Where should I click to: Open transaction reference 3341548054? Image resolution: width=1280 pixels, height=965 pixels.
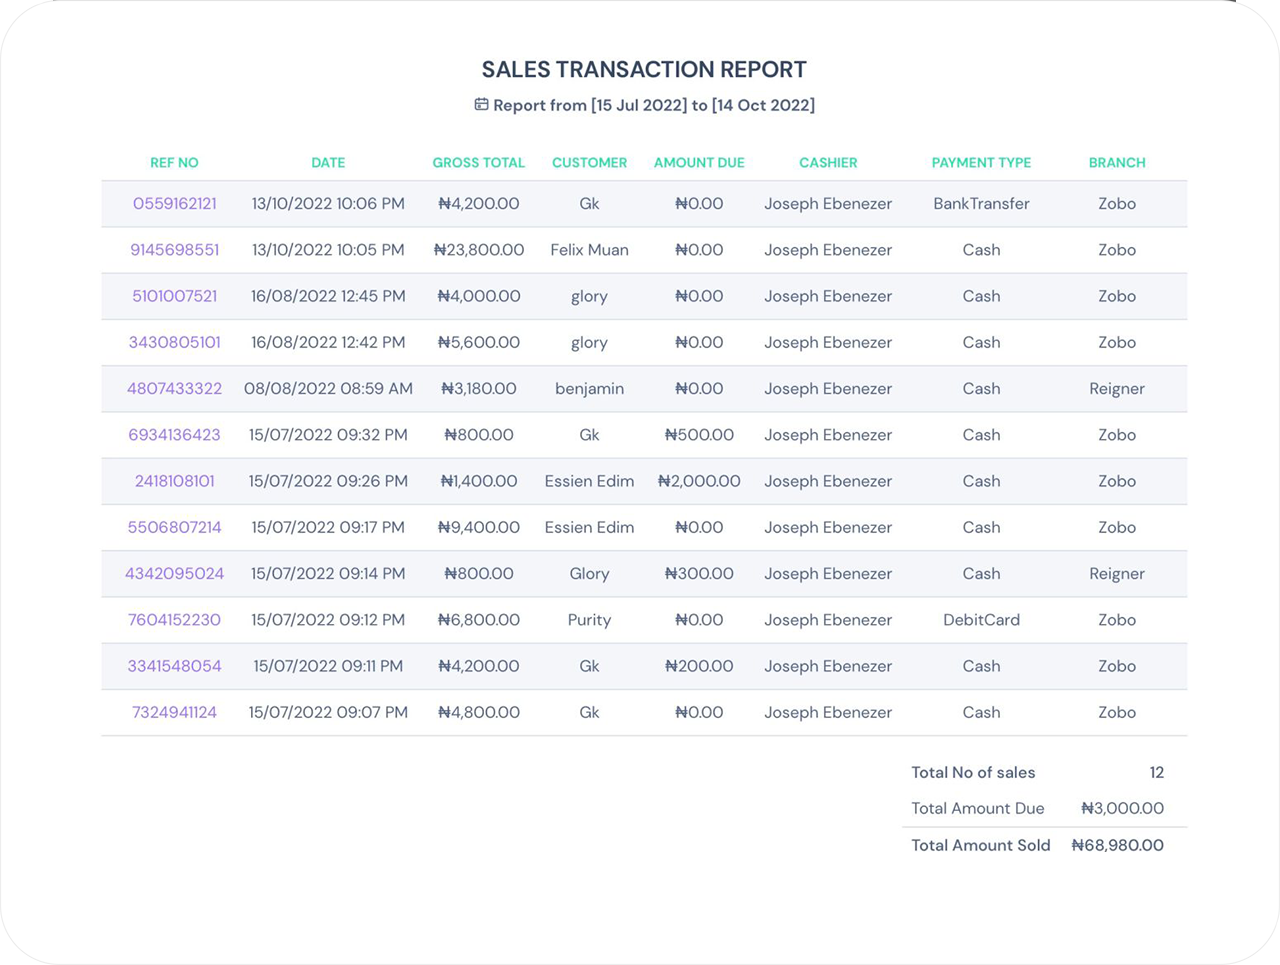[174, 666]
